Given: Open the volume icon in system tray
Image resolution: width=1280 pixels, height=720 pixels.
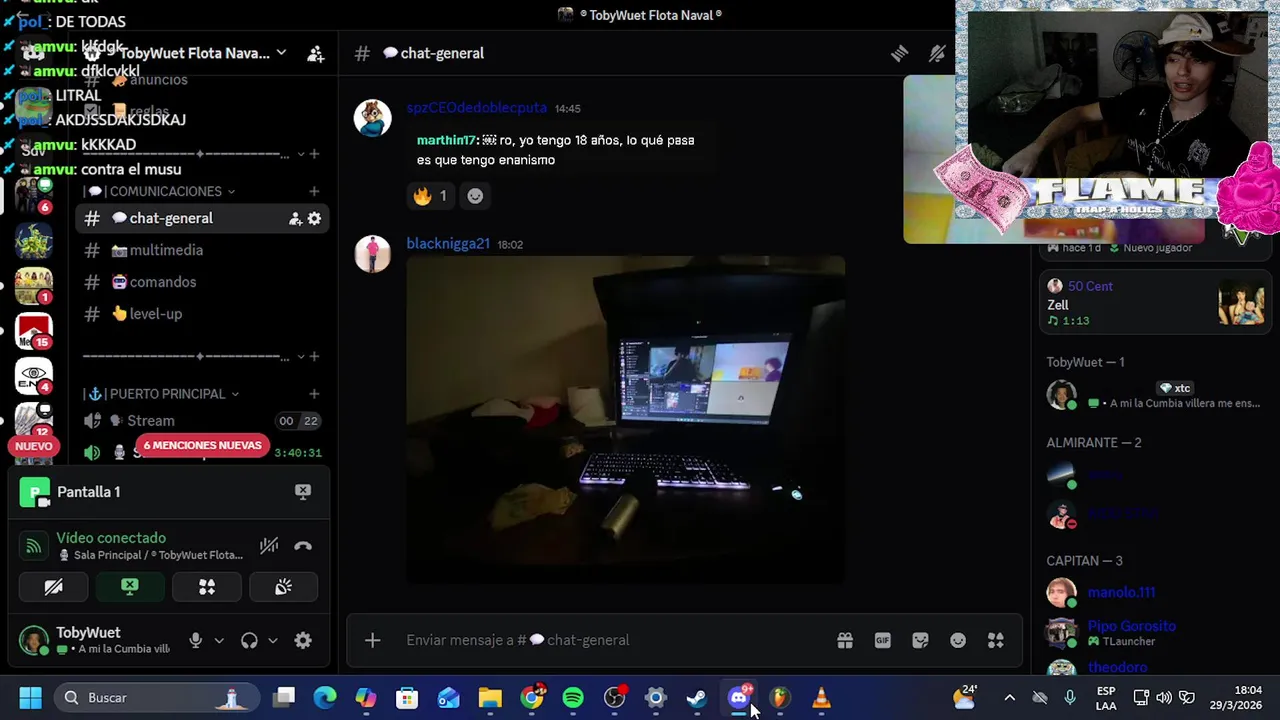Looking at the screenshot, I should click(x=1164, y=698).
